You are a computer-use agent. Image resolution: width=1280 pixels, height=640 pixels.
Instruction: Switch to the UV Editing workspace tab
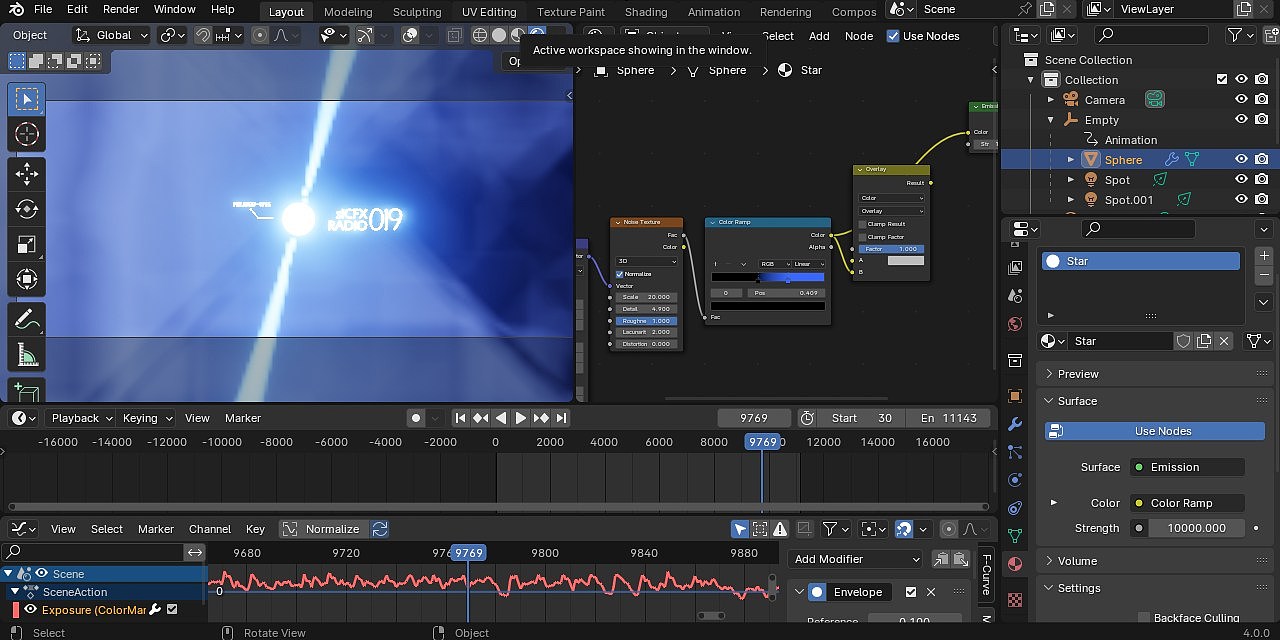[x=489, y=12]
